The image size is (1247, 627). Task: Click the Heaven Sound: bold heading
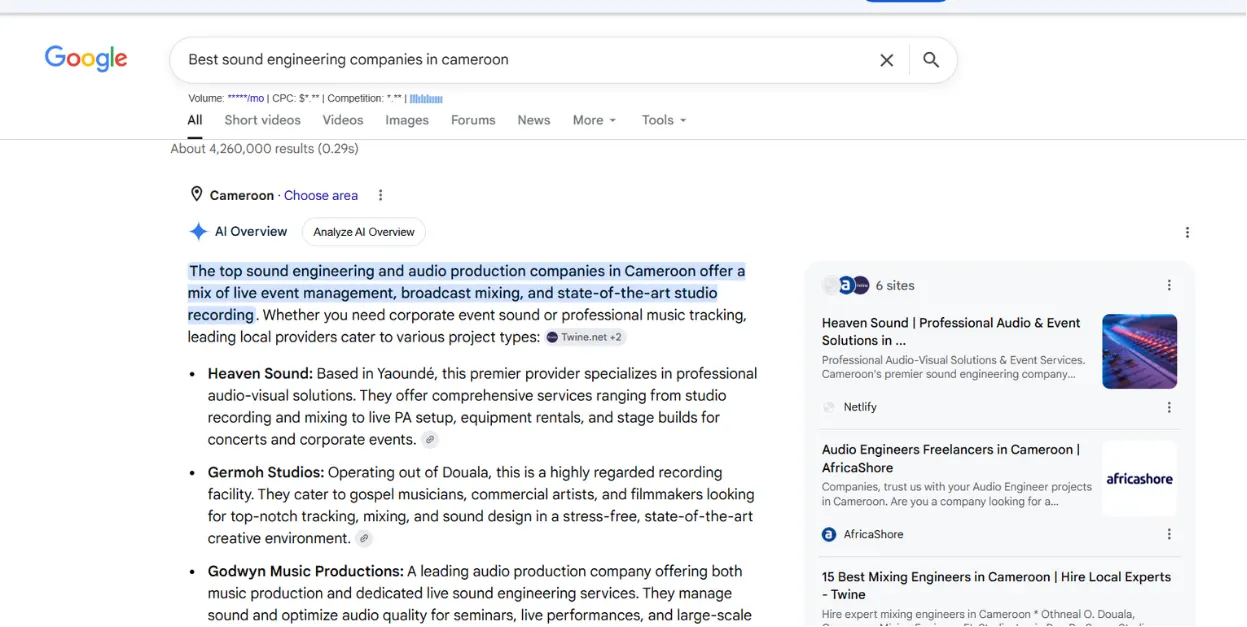[x=260, y=373]
